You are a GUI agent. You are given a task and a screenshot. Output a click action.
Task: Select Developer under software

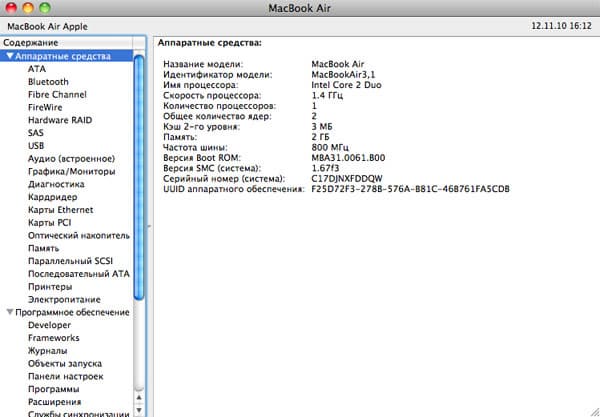[49, 325]
